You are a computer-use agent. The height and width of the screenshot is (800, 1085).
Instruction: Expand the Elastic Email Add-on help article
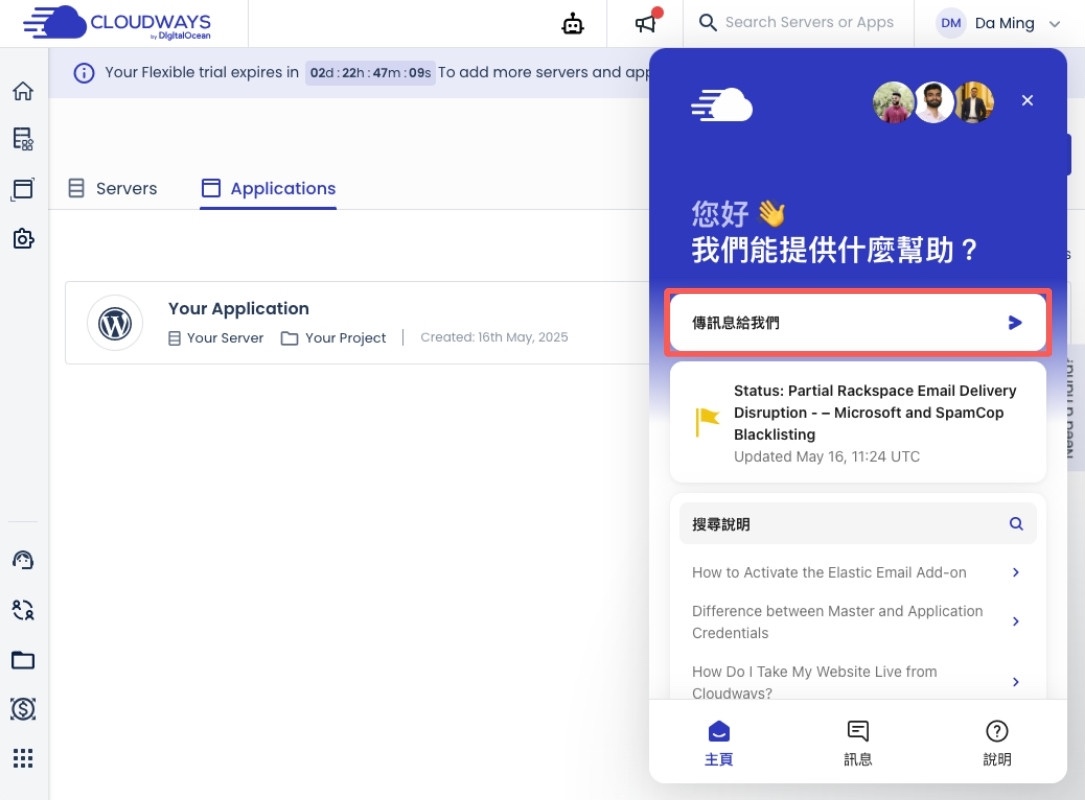point(857,572)
